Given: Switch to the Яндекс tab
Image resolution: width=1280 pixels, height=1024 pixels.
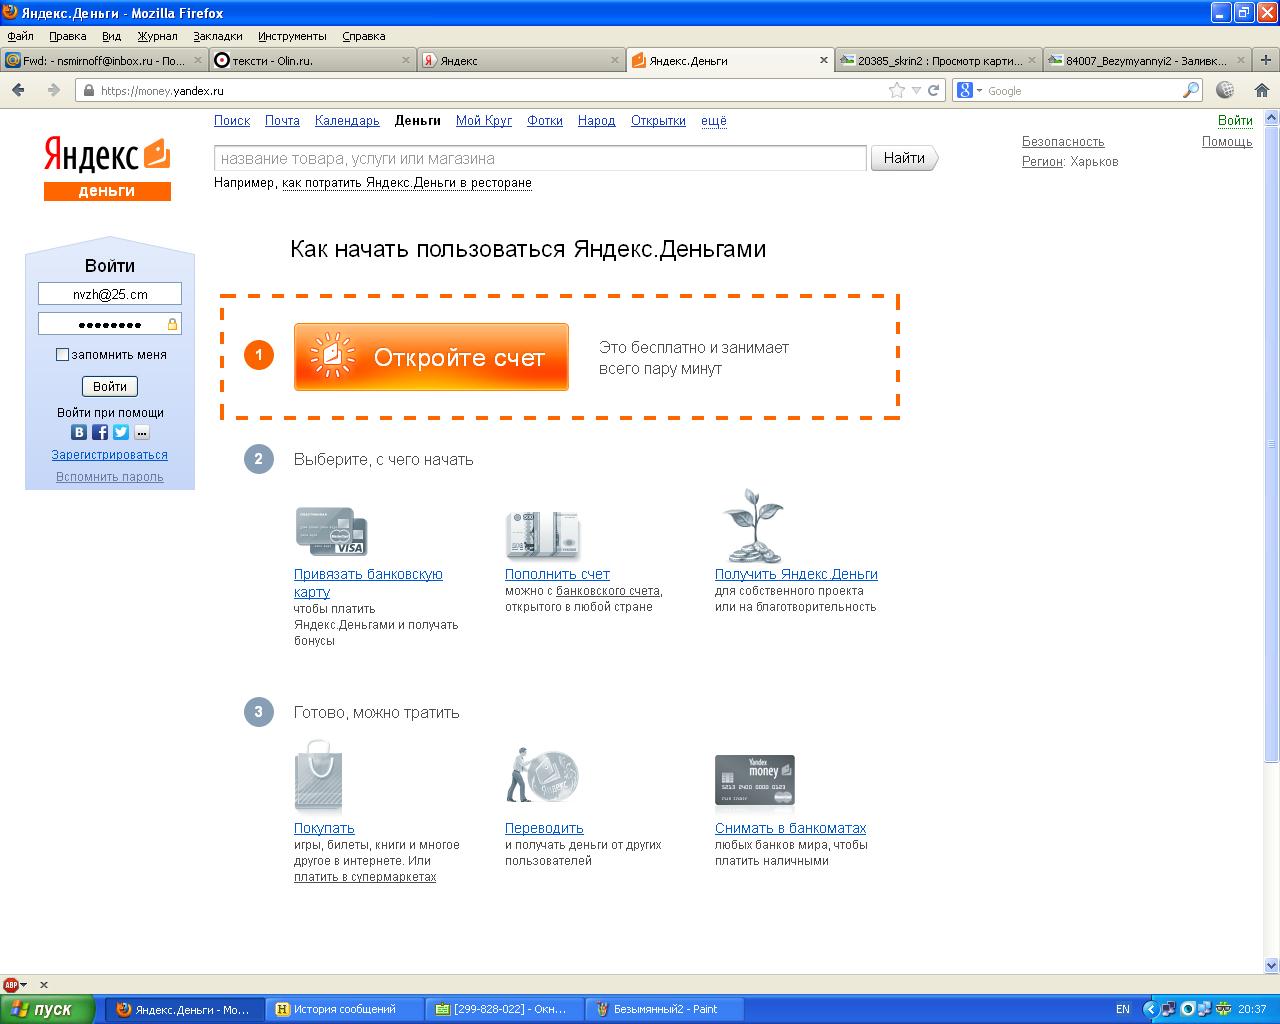Looking at the screenshot, I should point(520,60).
